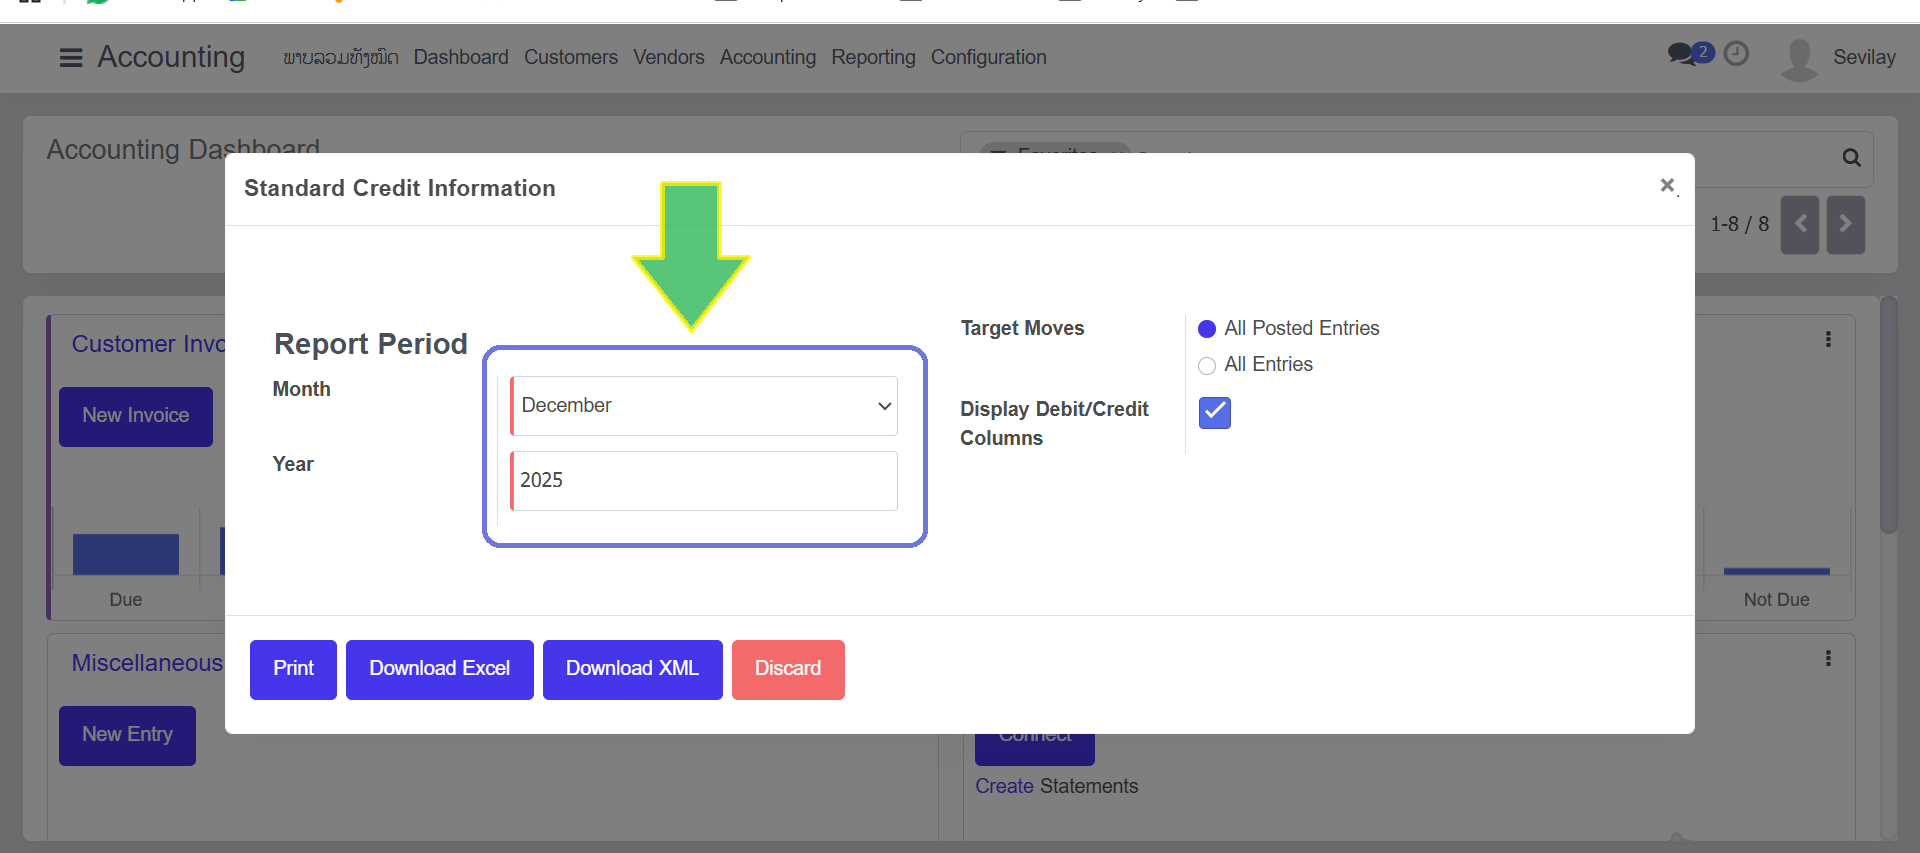Click the red Discard button

click(x=787, y=669)
